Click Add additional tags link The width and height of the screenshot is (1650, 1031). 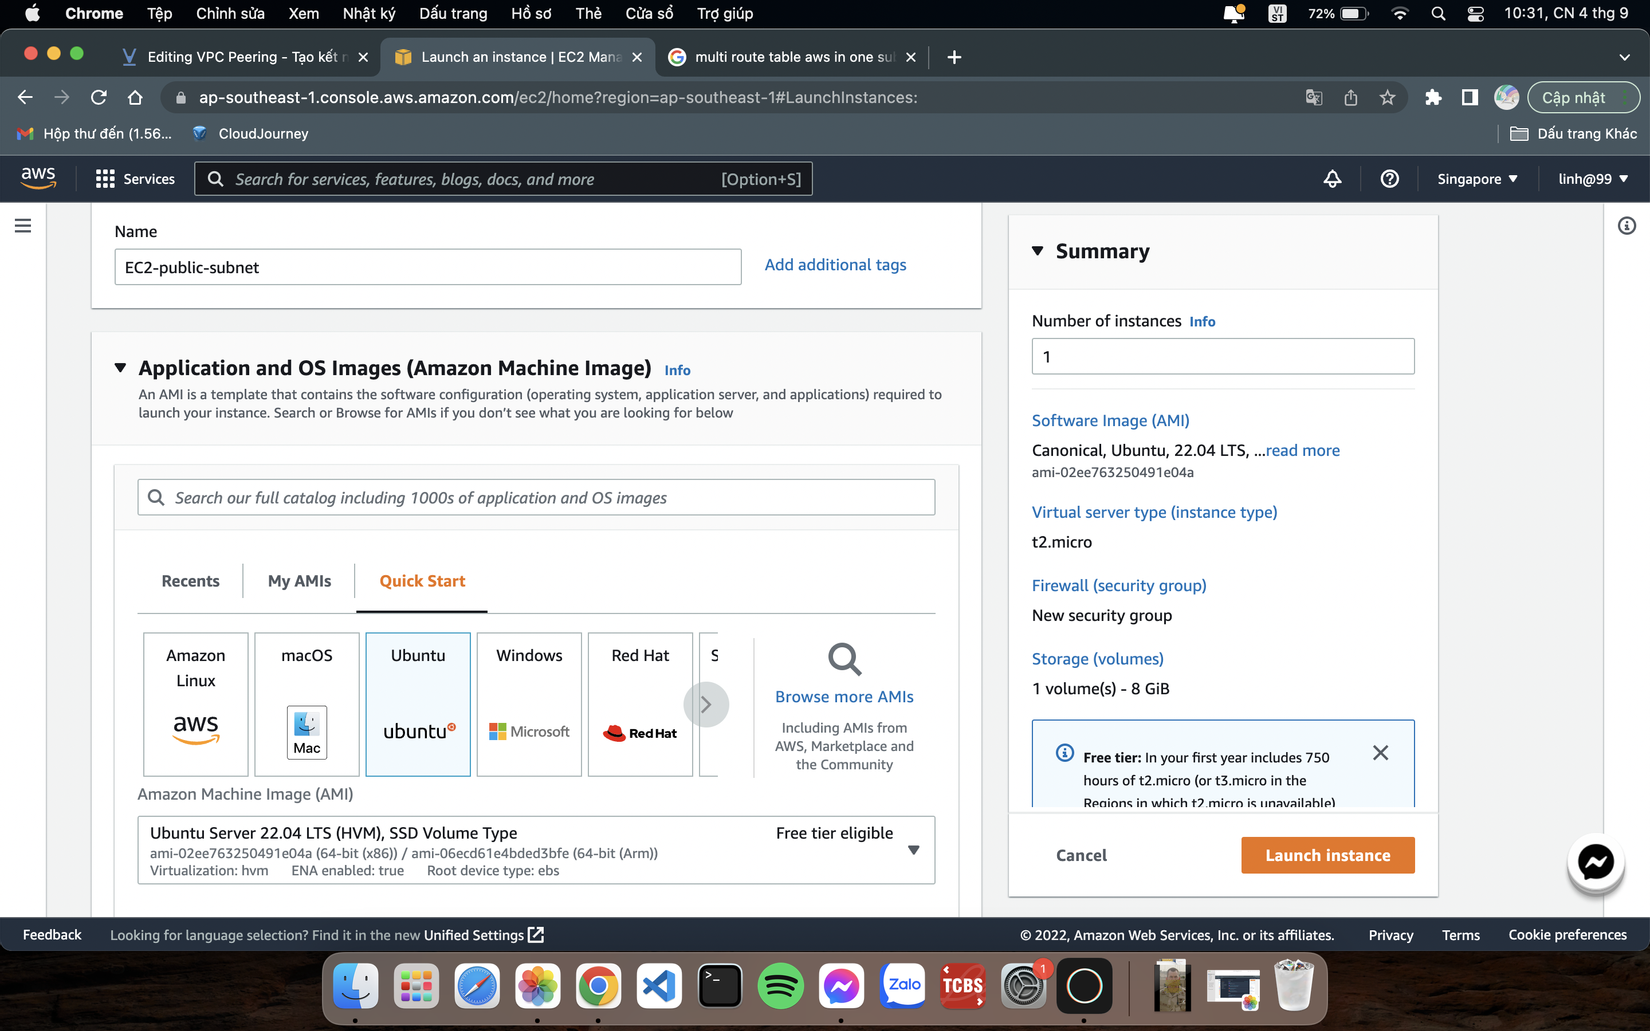[x=835, y=265]
